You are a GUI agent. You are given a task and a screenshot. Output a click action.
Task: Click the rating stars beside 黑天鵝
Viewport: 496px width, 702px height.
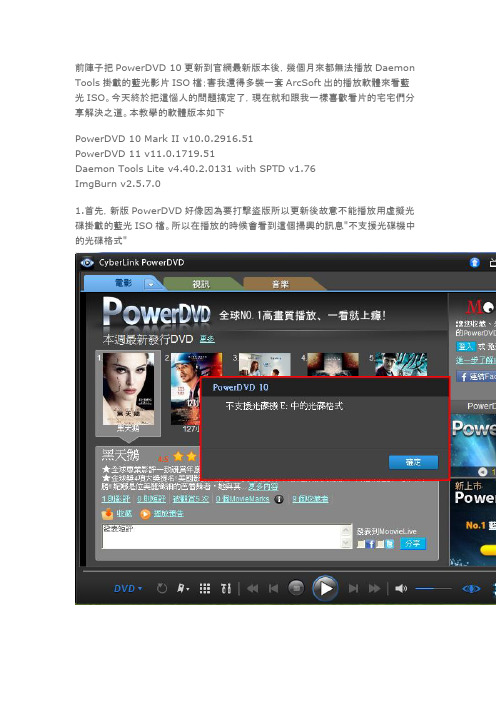pos(184,457)
